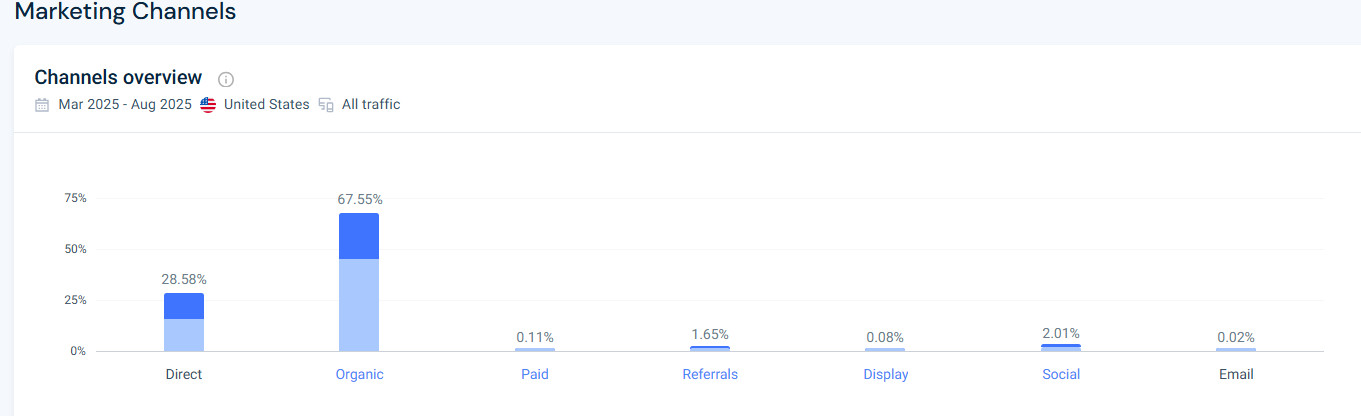Click dark blue segment of Direct bar
Screen dimensions: 1361x416
click(x=184, y=306)
